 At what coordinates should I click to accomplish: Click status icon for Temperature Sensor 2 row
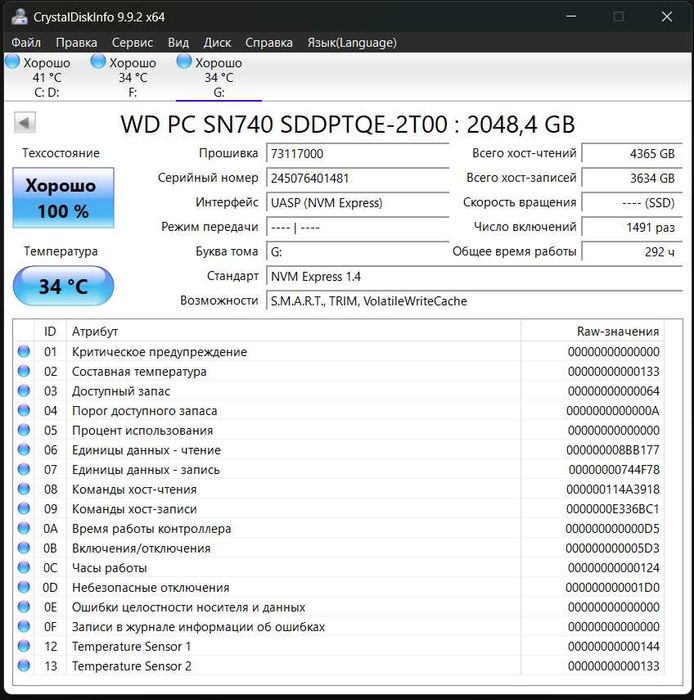pos(24,666)
